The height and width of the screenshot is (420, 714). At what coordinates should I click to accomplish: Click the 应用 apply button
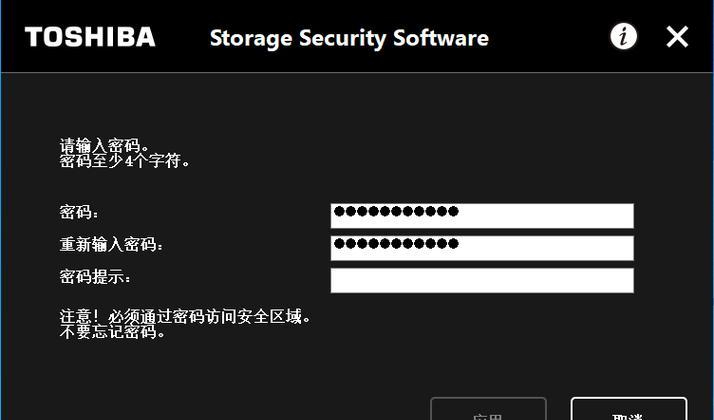click(x=489, y=409)
